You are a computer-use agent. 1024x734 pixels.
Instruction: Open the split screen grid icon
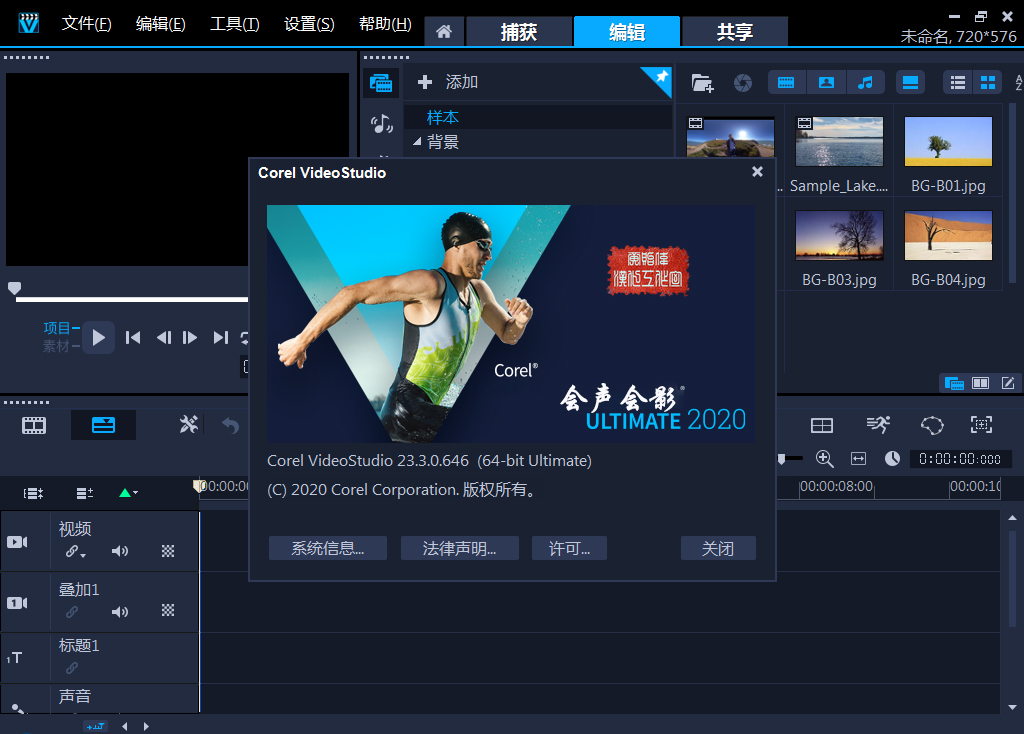822,426
